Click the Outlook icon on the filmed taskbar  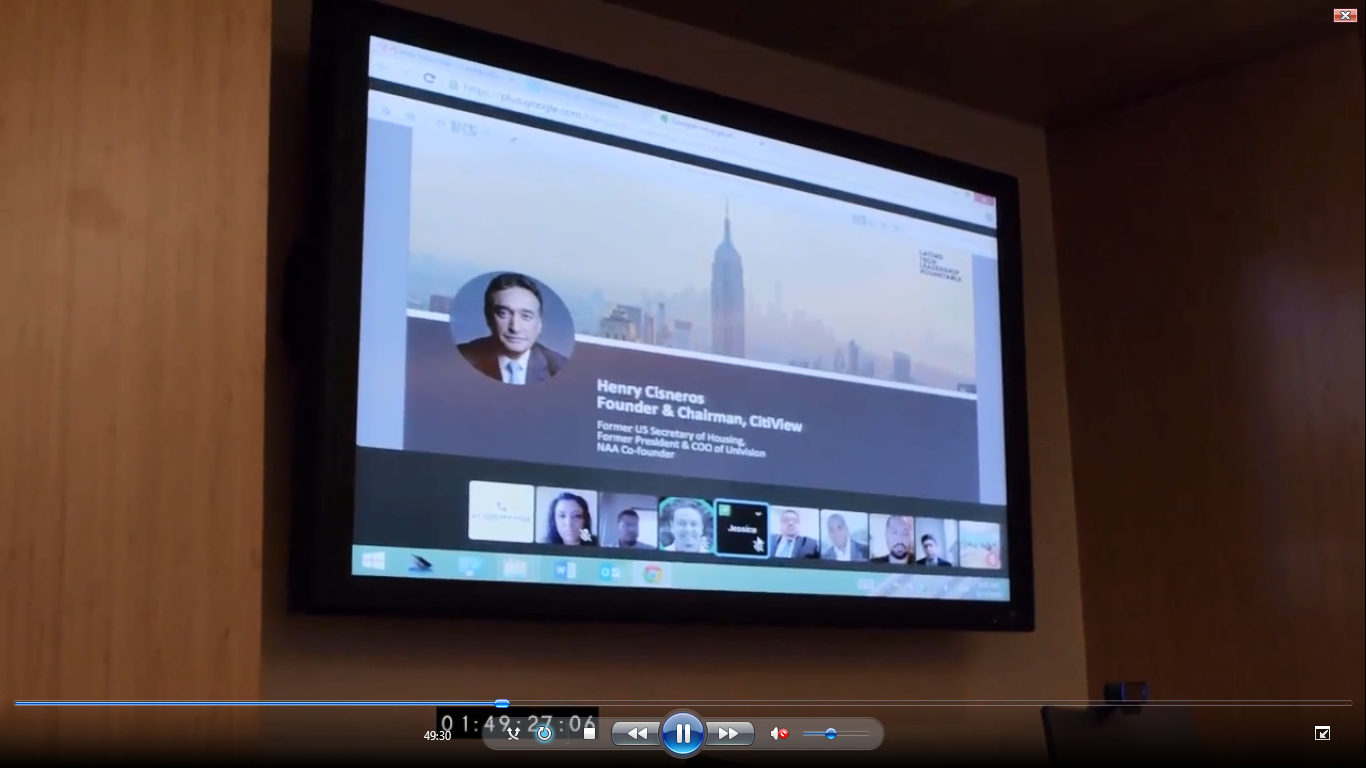point(609,572)
